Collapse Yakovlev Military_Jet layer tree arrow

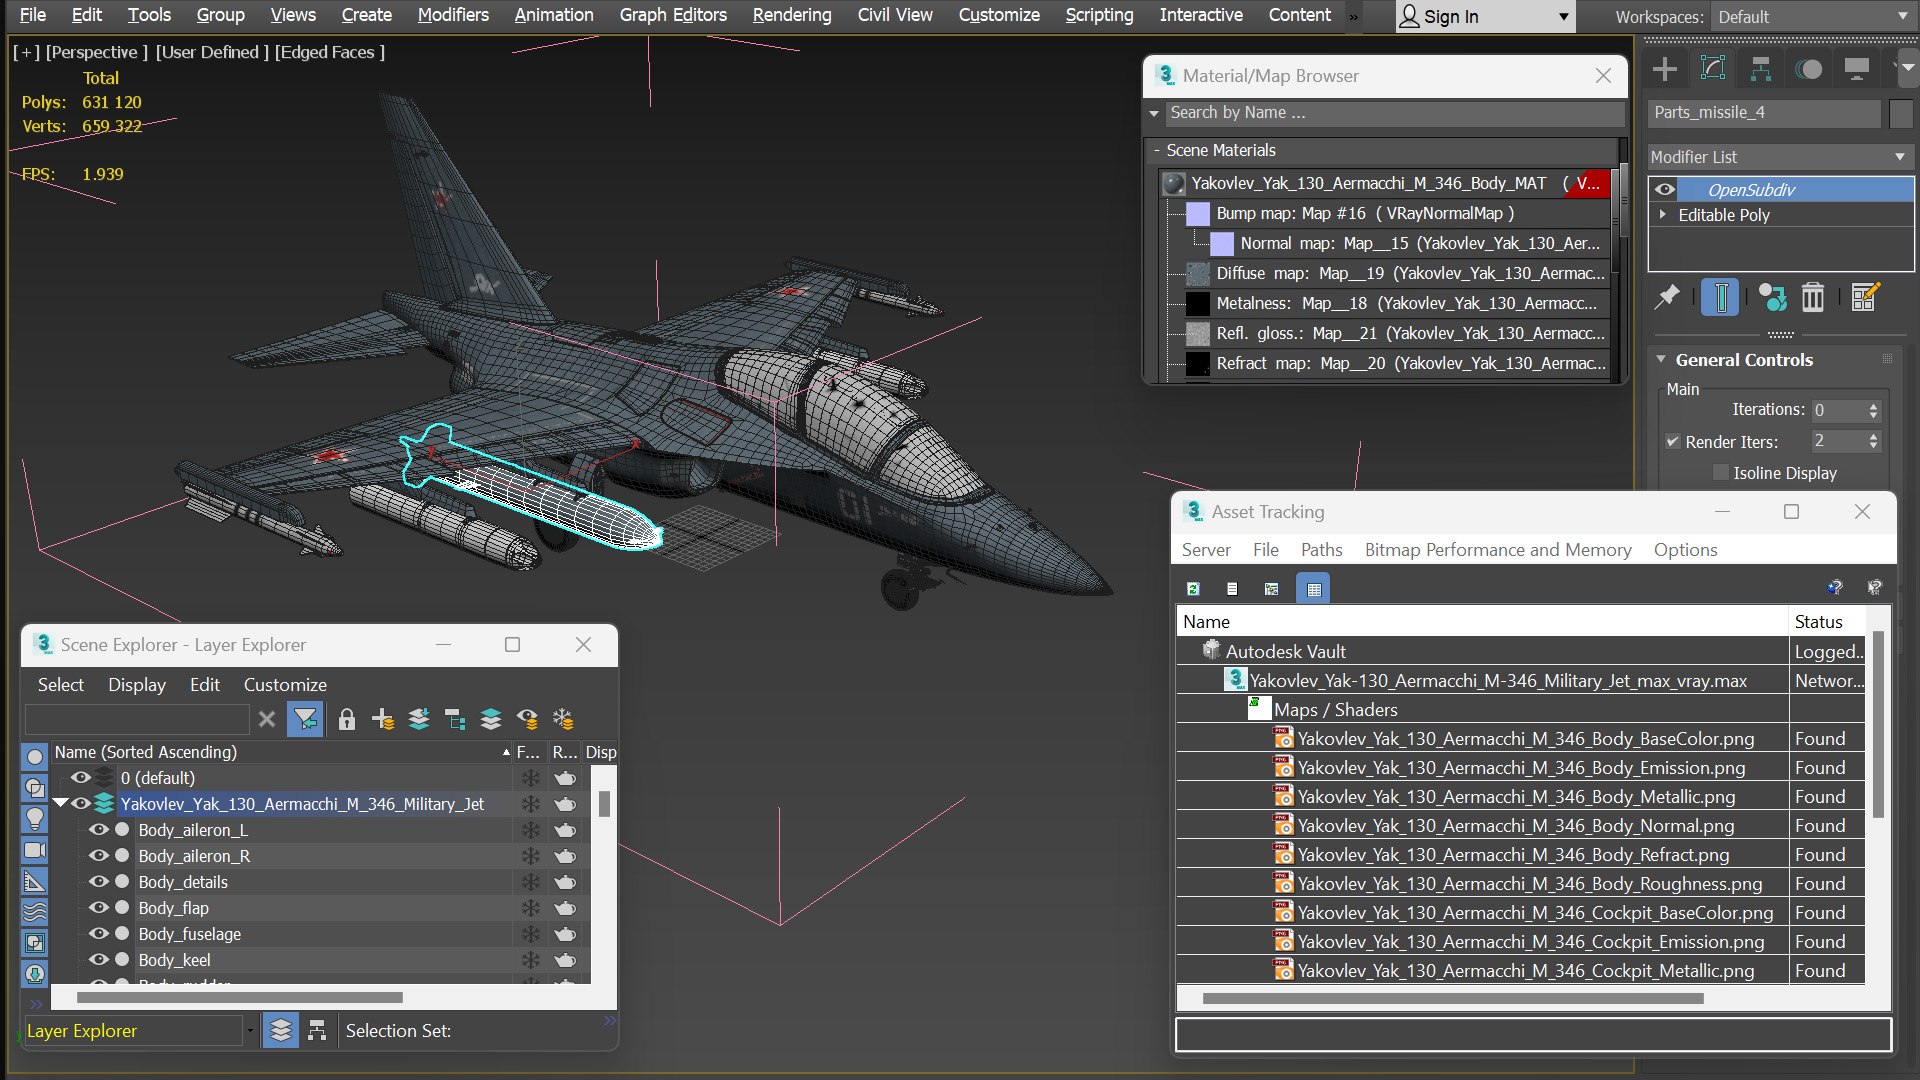pyautogui.click(x=60, y=803)
